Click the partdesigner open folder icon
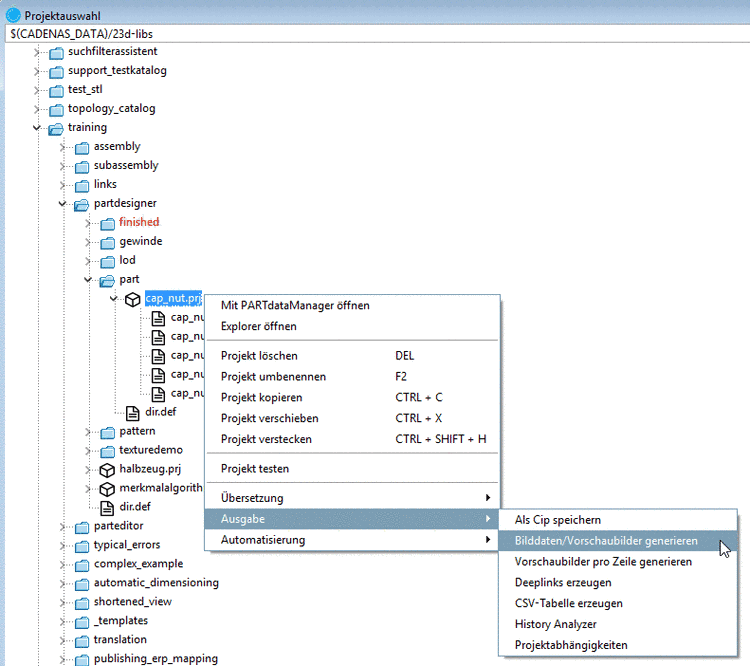The width and height of the screenshot is (750, 666). click(82, 204)
